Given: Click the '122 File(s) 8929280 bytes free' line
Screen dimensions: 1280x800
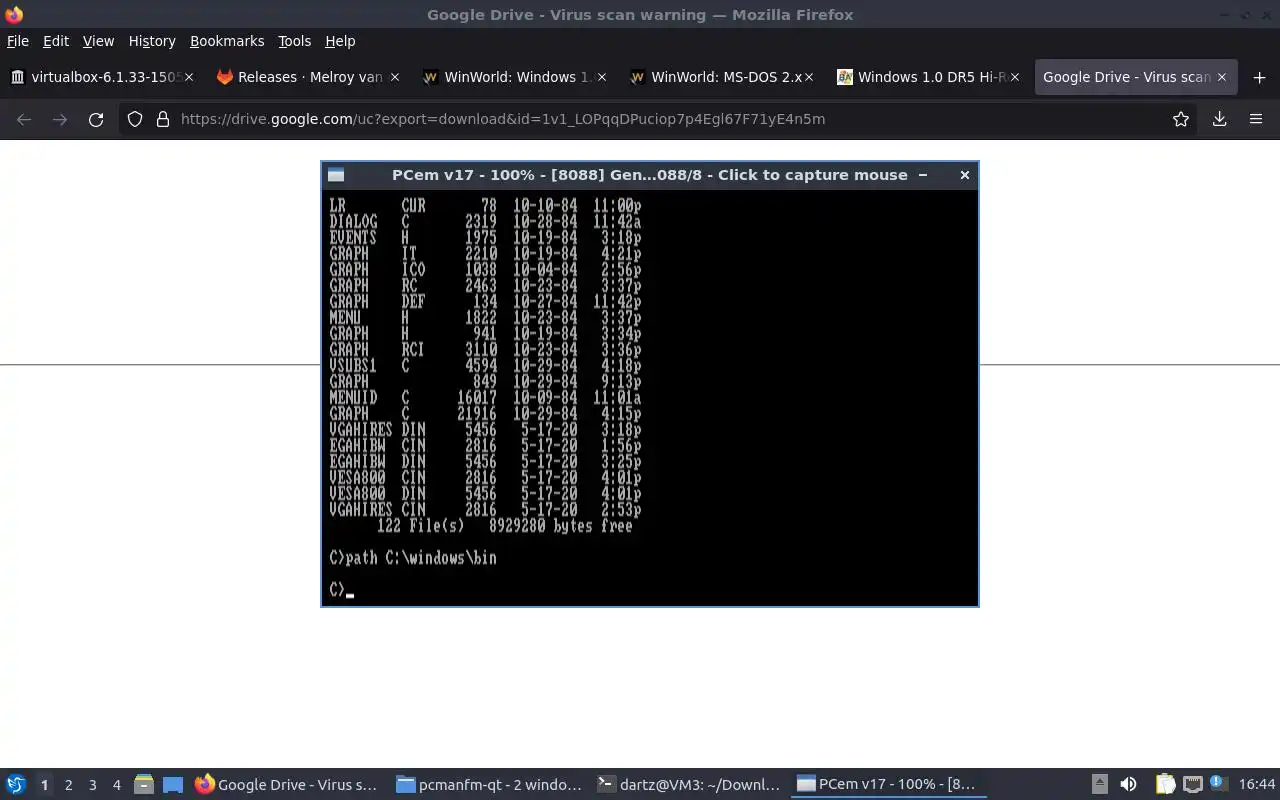Looking at the screenshot, I should [x=505, y=526].
